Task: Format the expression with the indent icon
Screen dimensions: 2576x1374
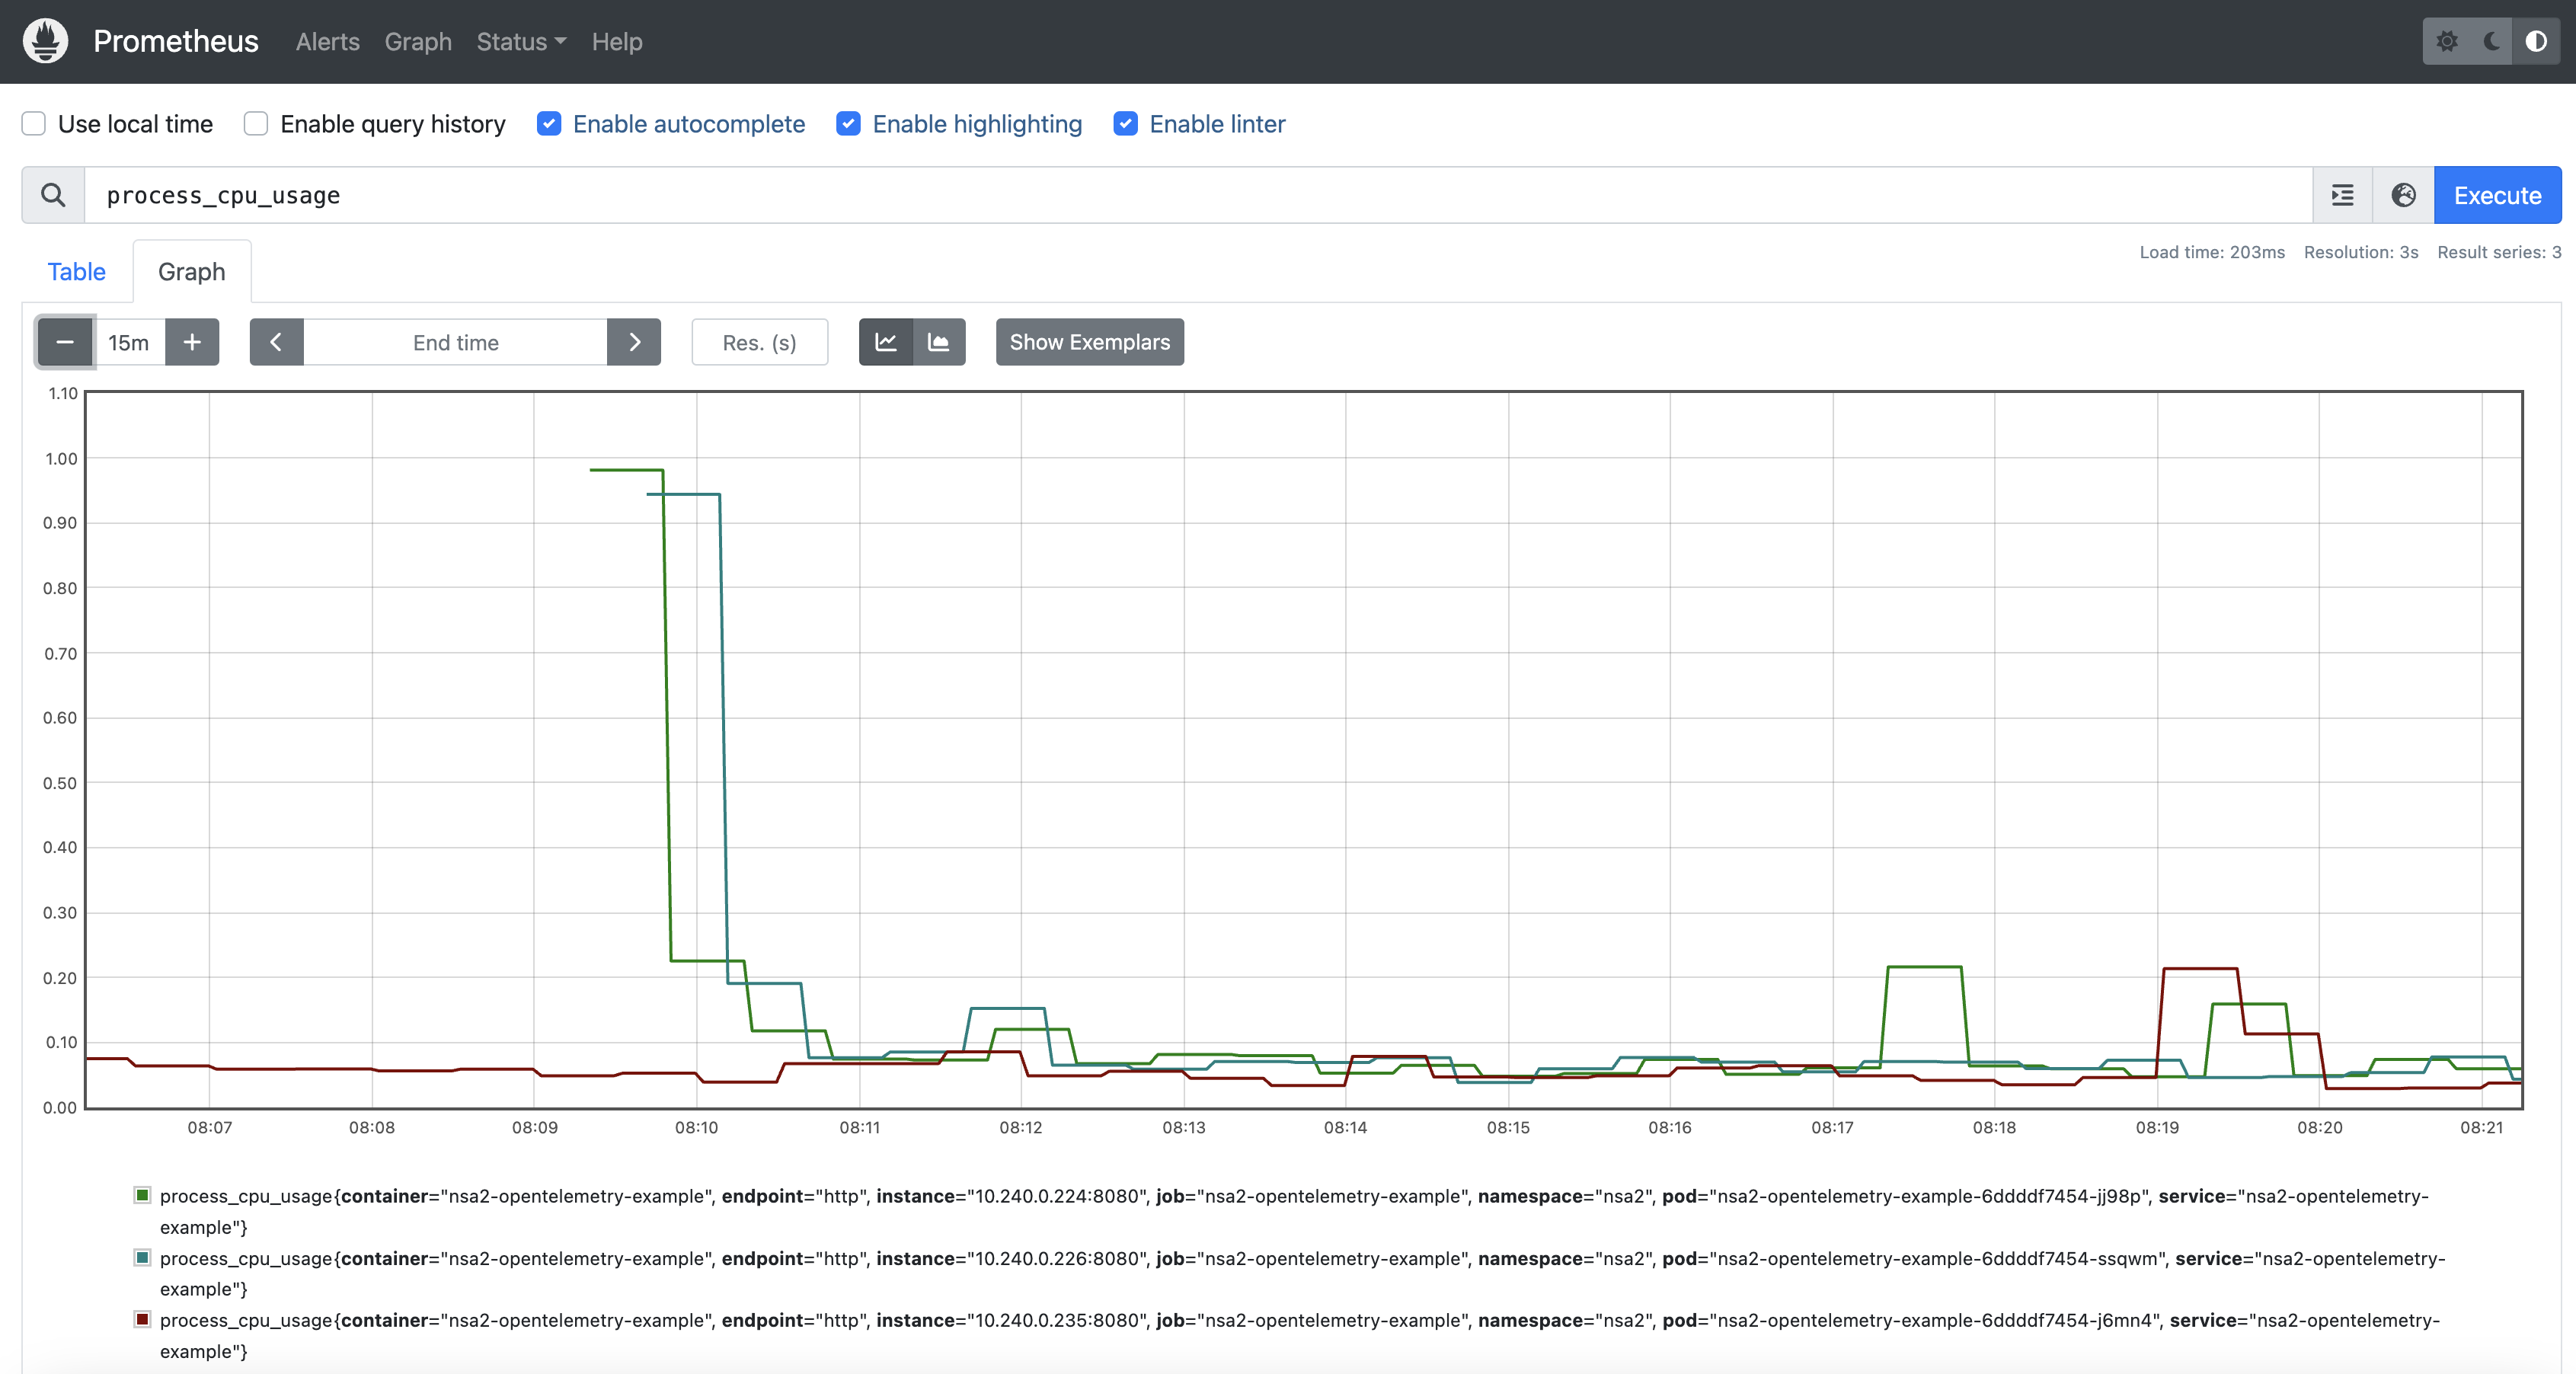Action: click(x=2343, y=195)
